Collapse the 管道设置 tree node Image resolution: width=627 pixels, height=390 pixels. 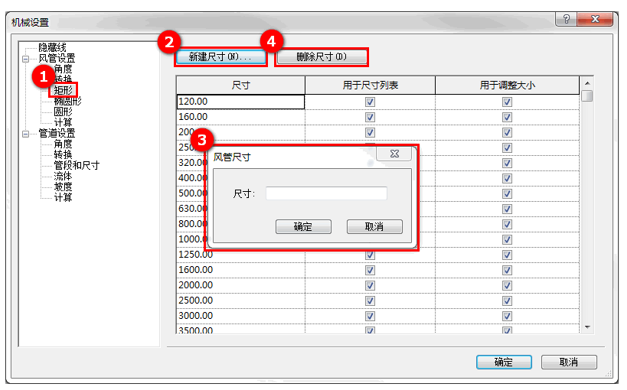point(26,134)
